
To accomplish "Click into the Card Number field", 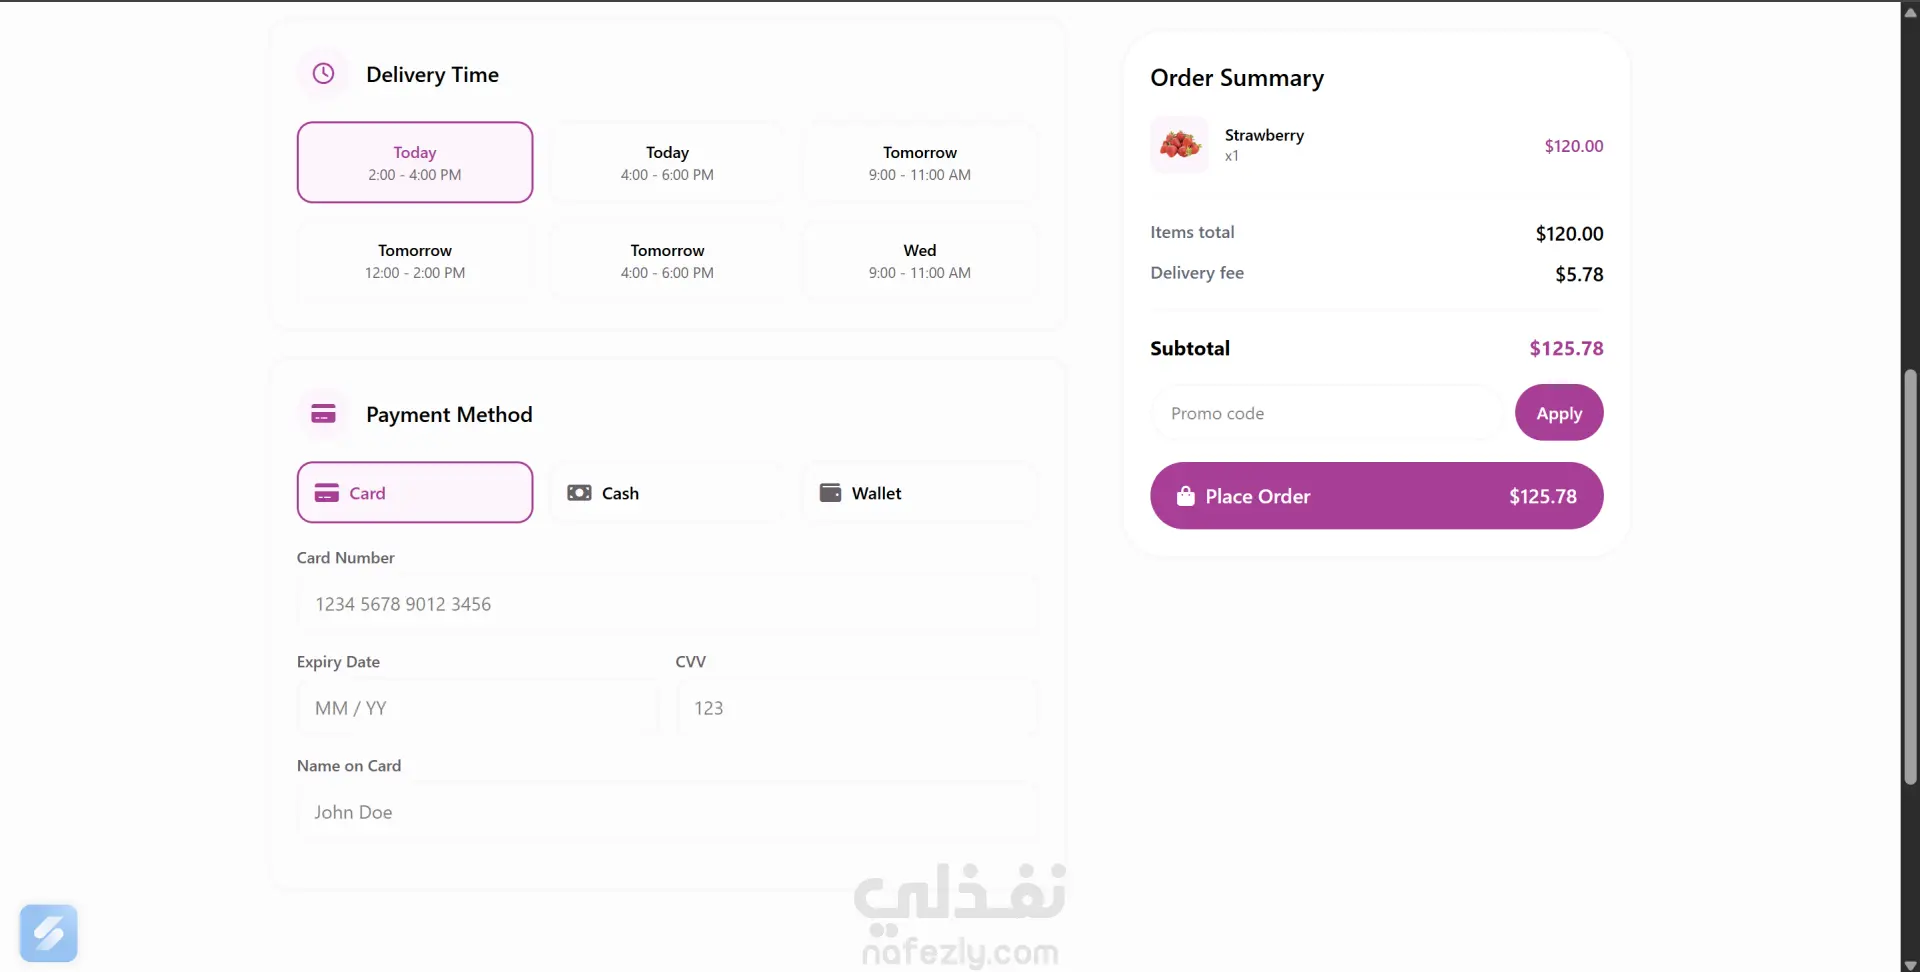I will point(667,604).
